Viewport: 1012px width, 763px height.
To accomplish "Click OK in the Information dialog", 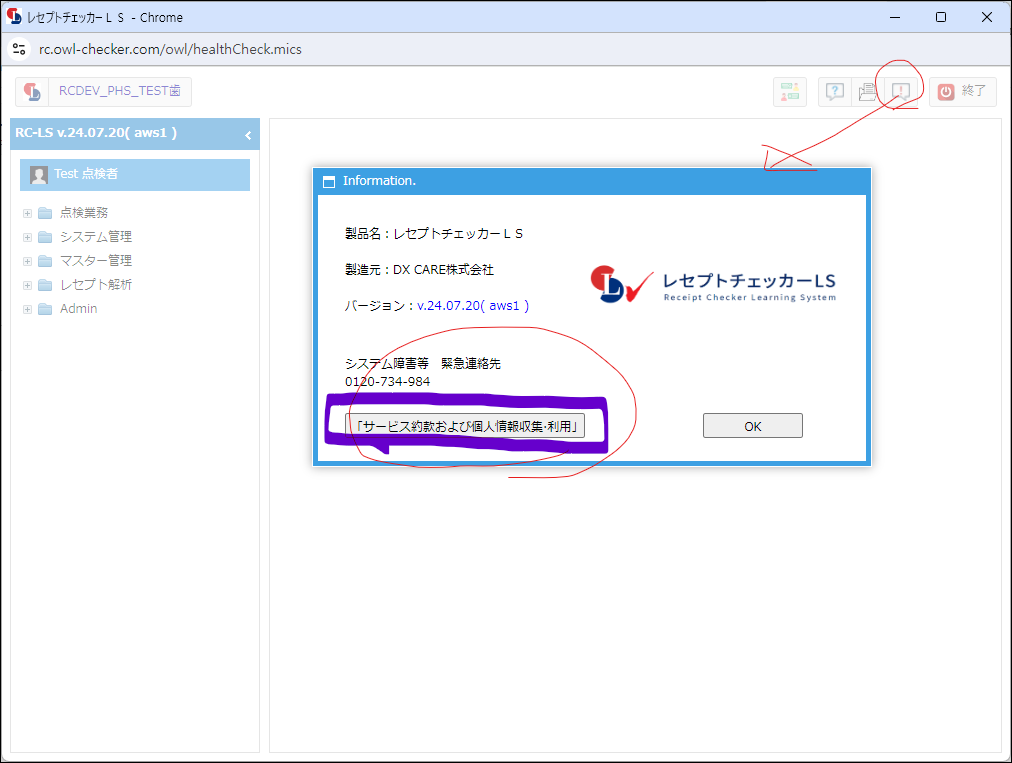I will [753, 426].
